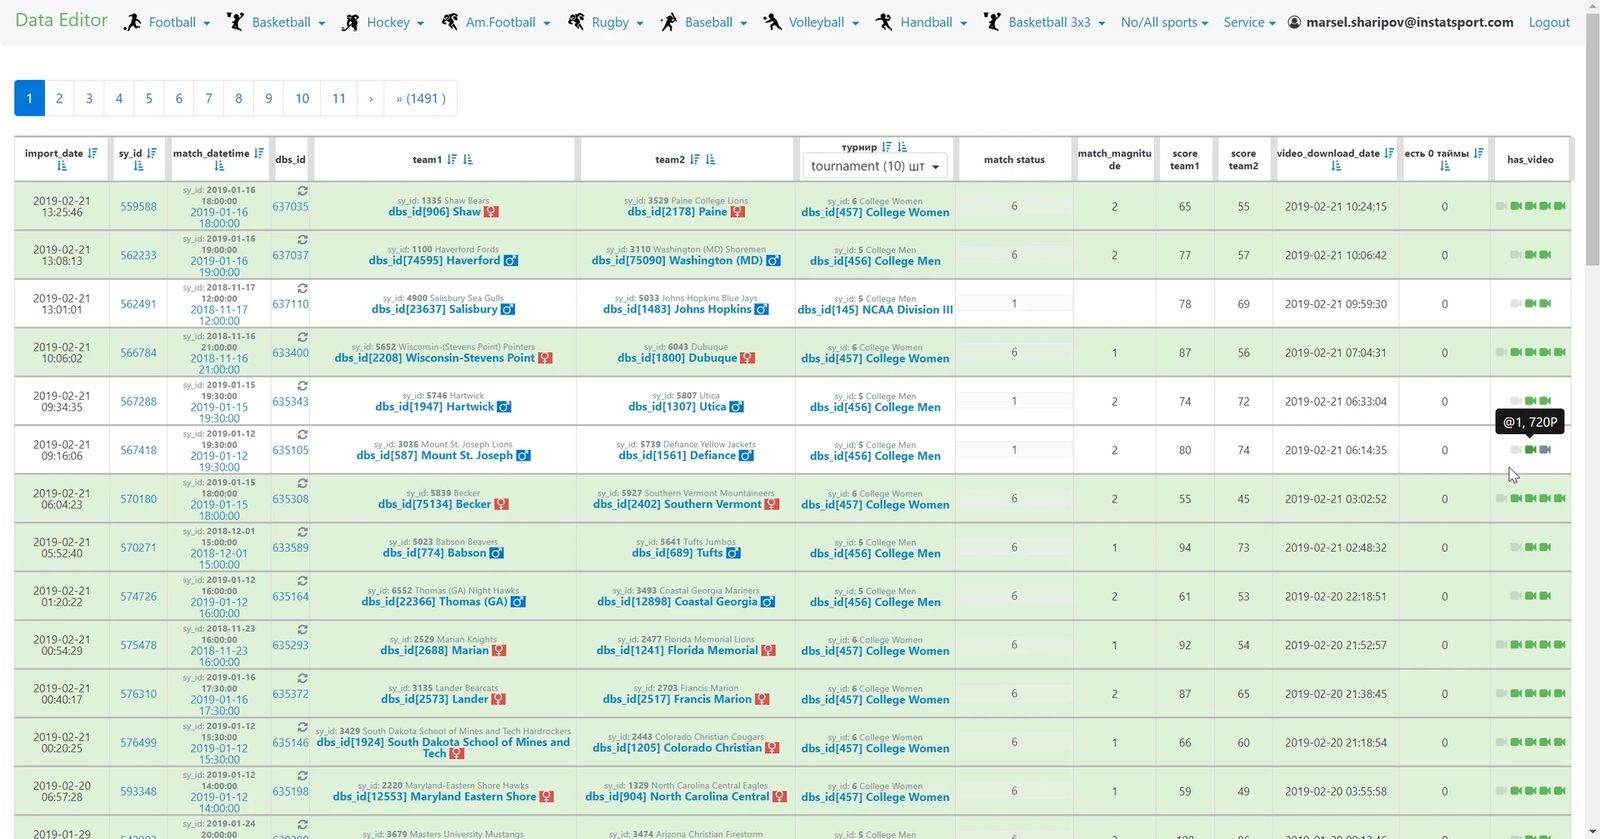1600x839 pixels.
Task: Sort team2 column descending
Action: click(x=695, y=159)
